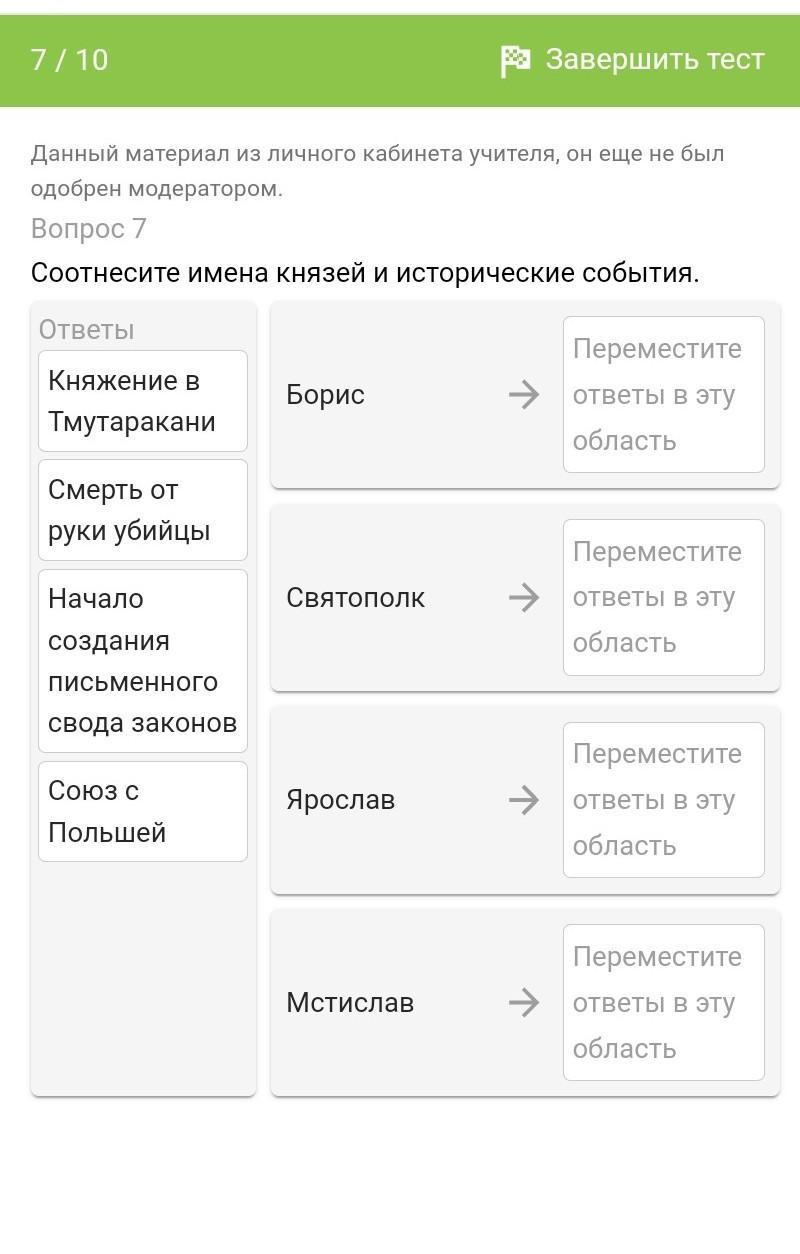Select the Княжение в Тмутаракани answer card

coord(142,401)
